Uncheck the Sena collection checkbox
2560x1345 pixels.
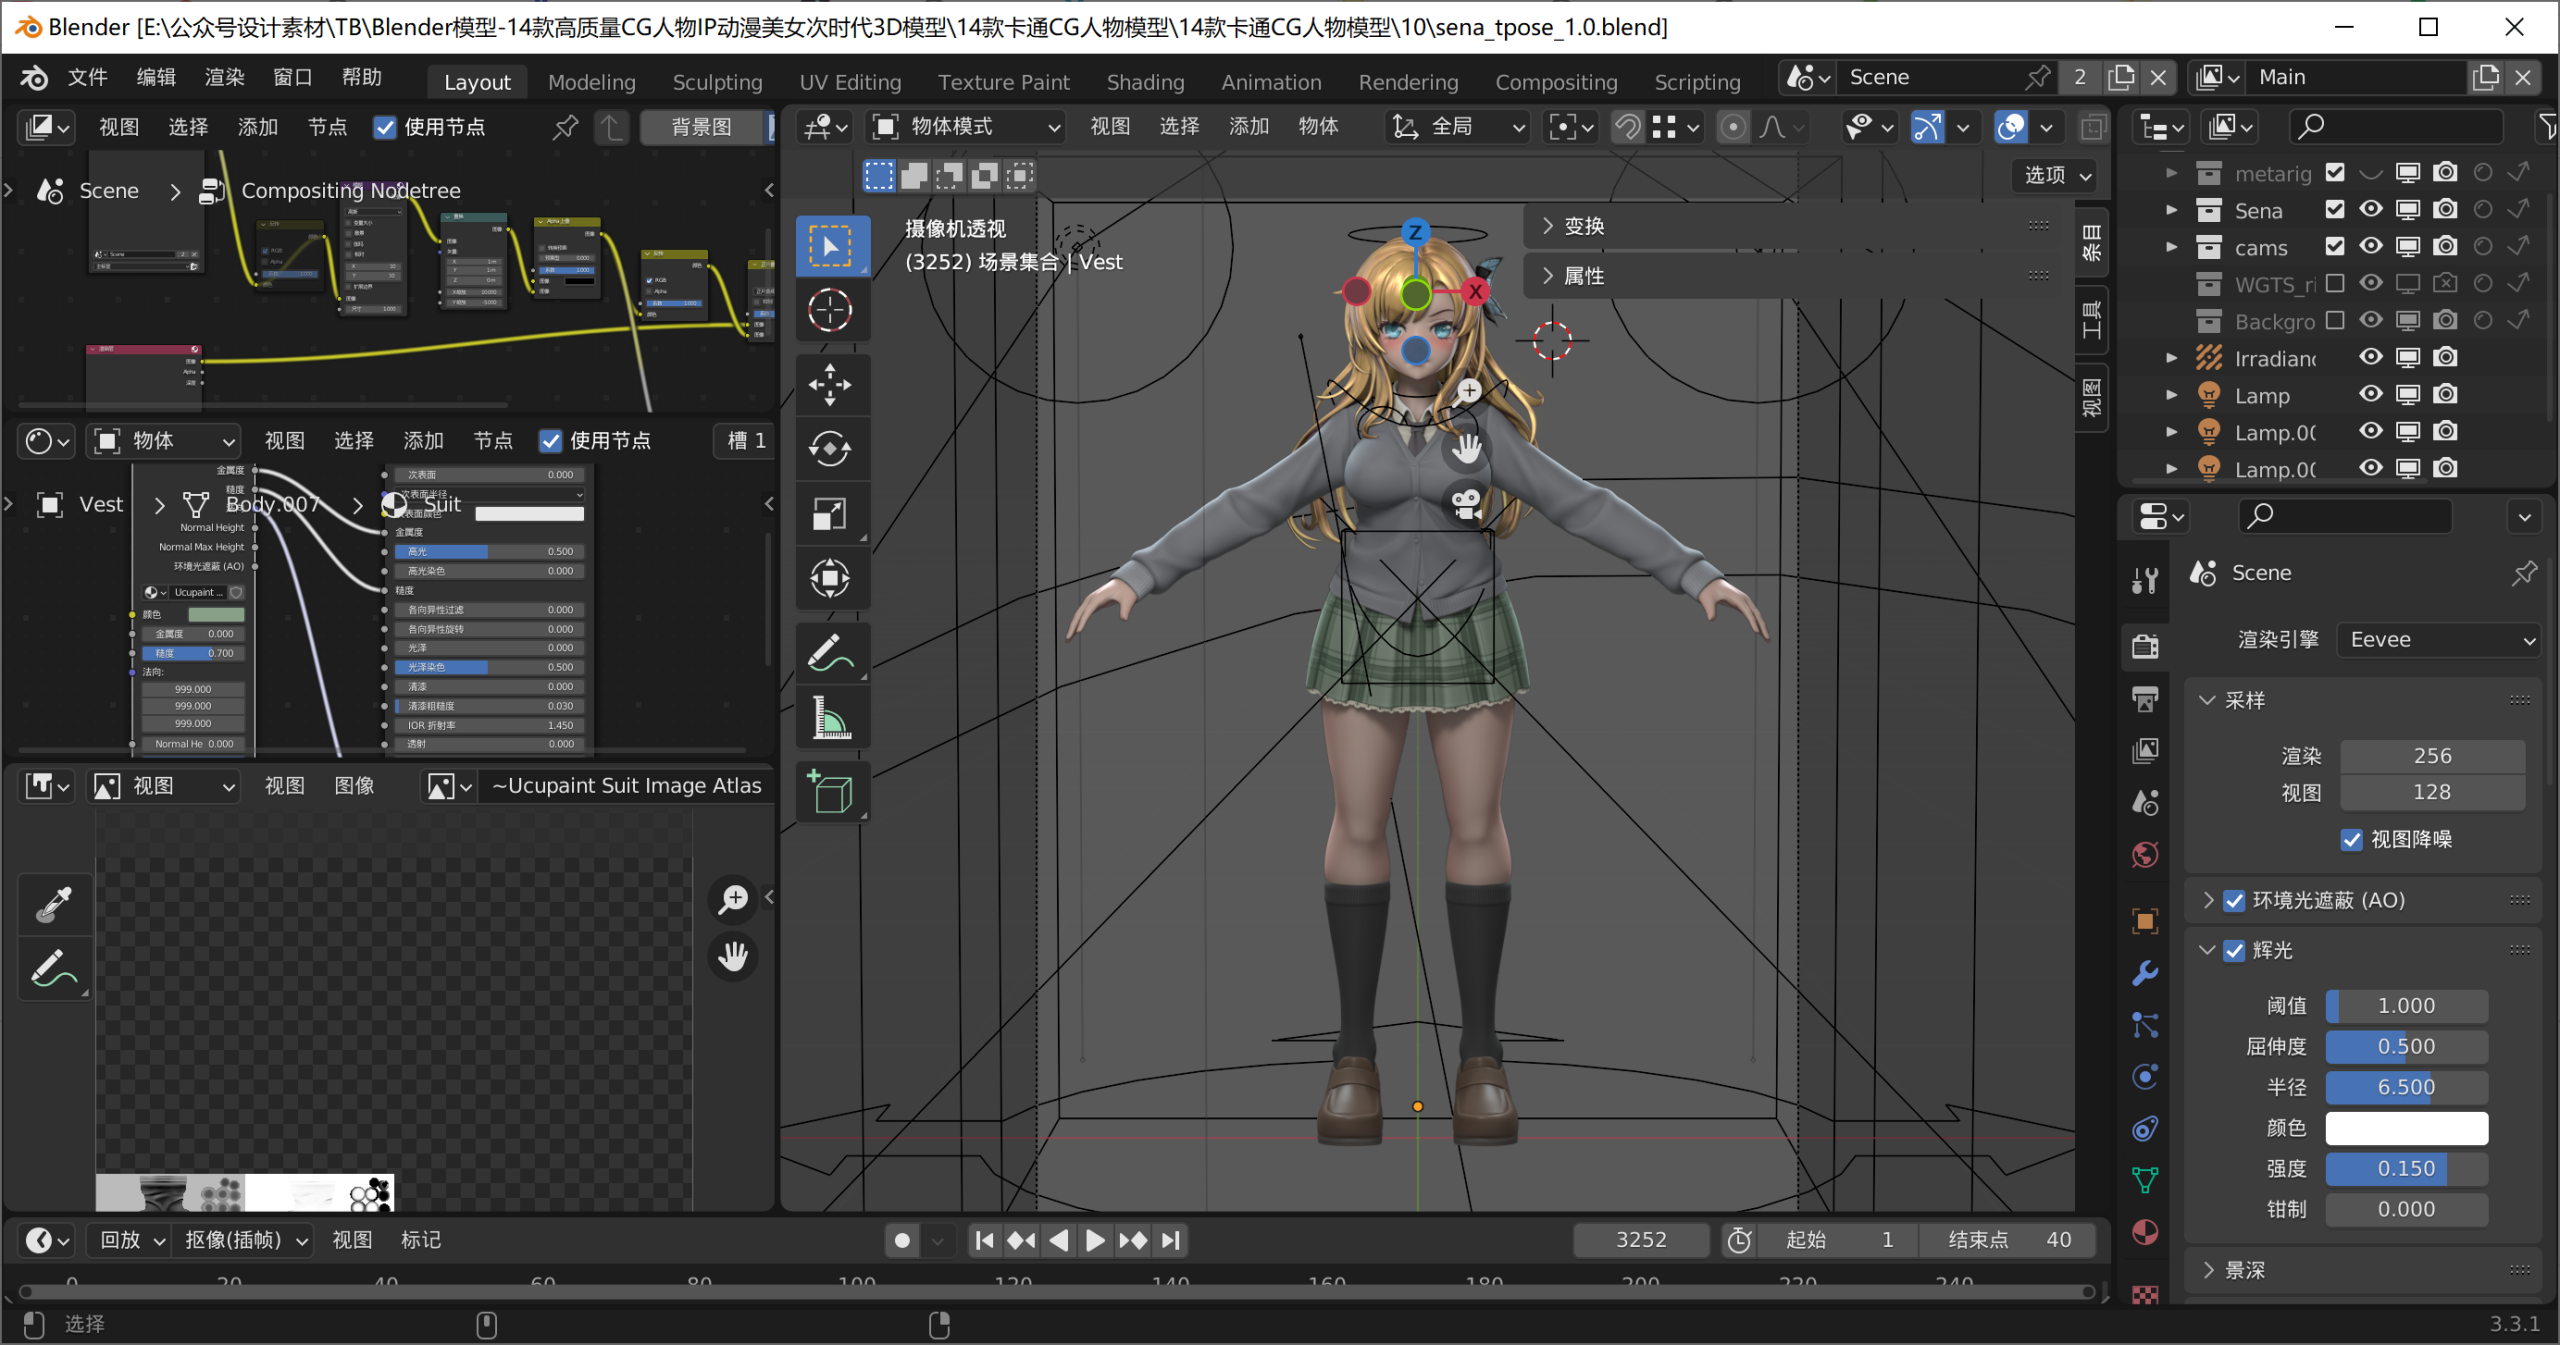click(x=2335, y=209)
